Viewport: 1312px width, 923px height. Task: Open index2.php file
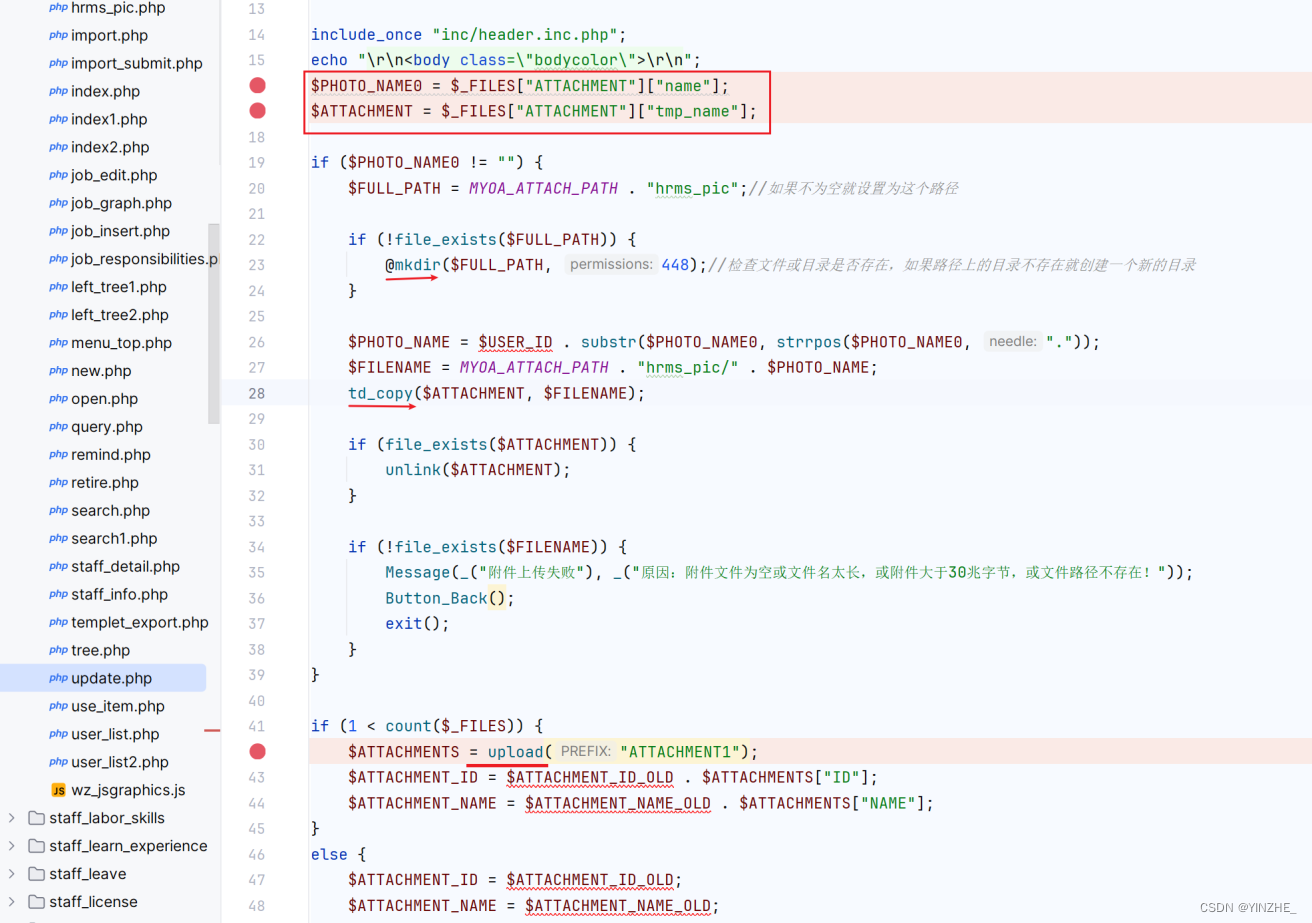click(x=110, y=148)
